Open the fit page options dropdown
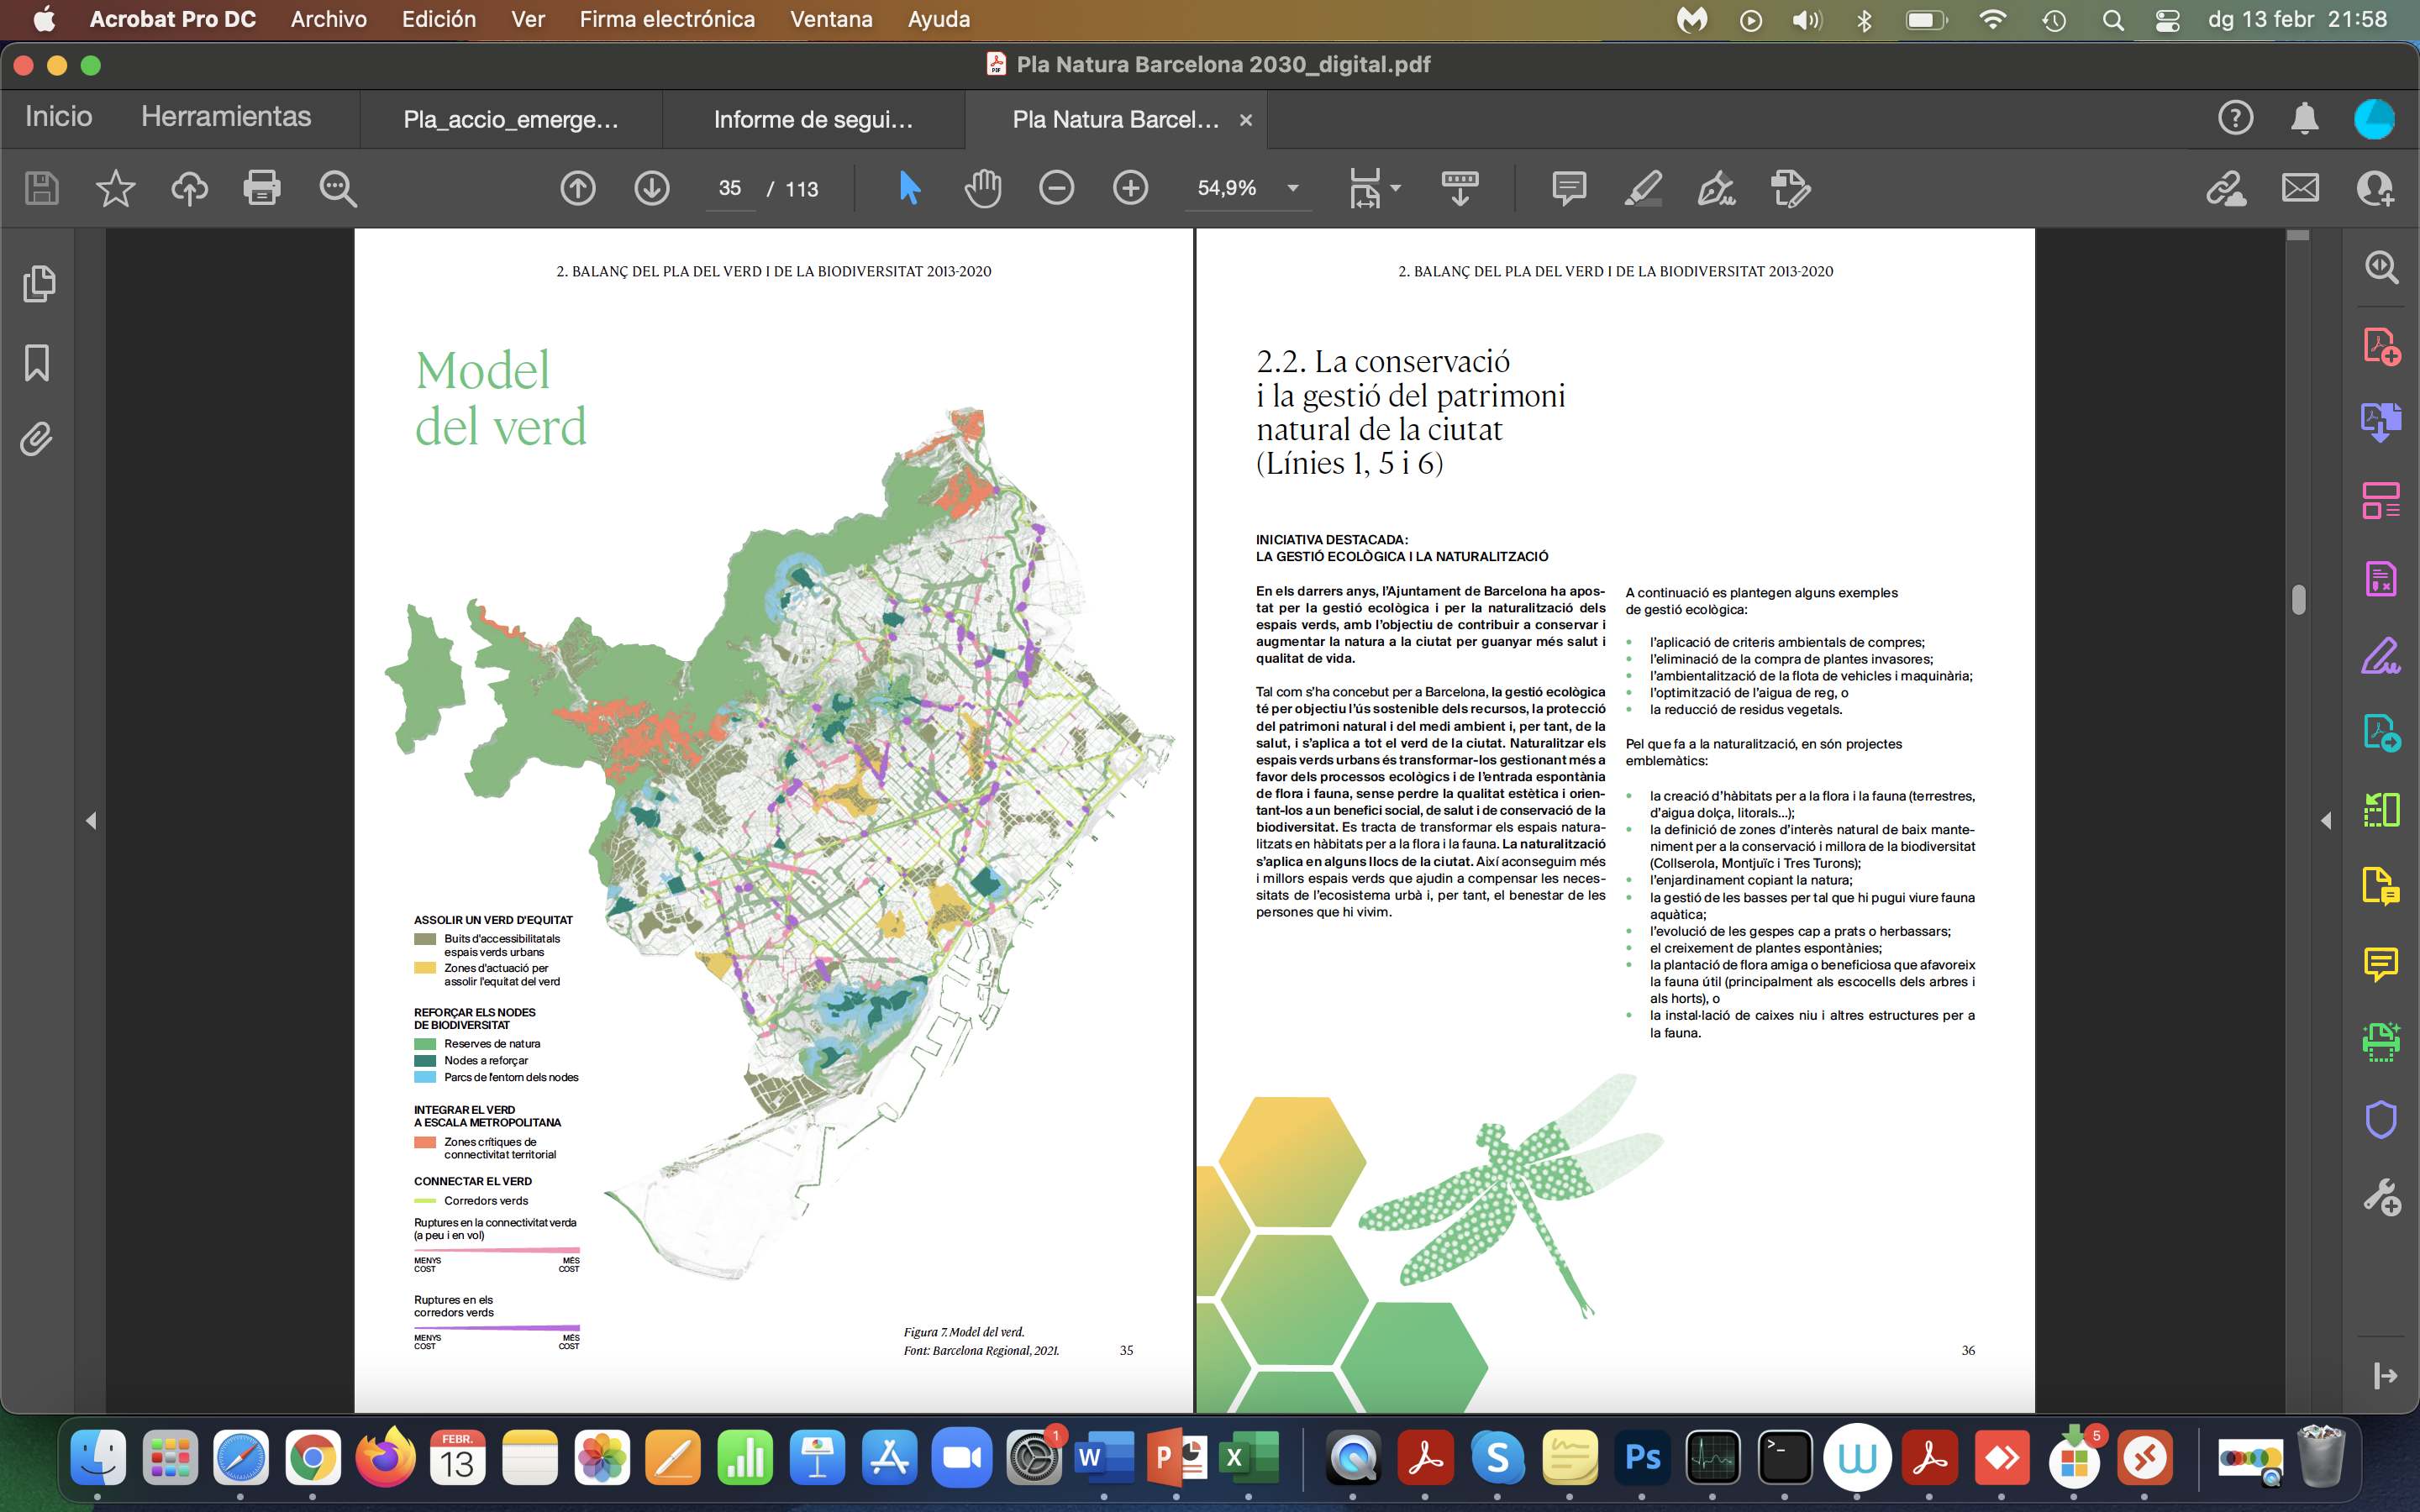Viewport: 2420px width, 1512px height. (1396, 188)
